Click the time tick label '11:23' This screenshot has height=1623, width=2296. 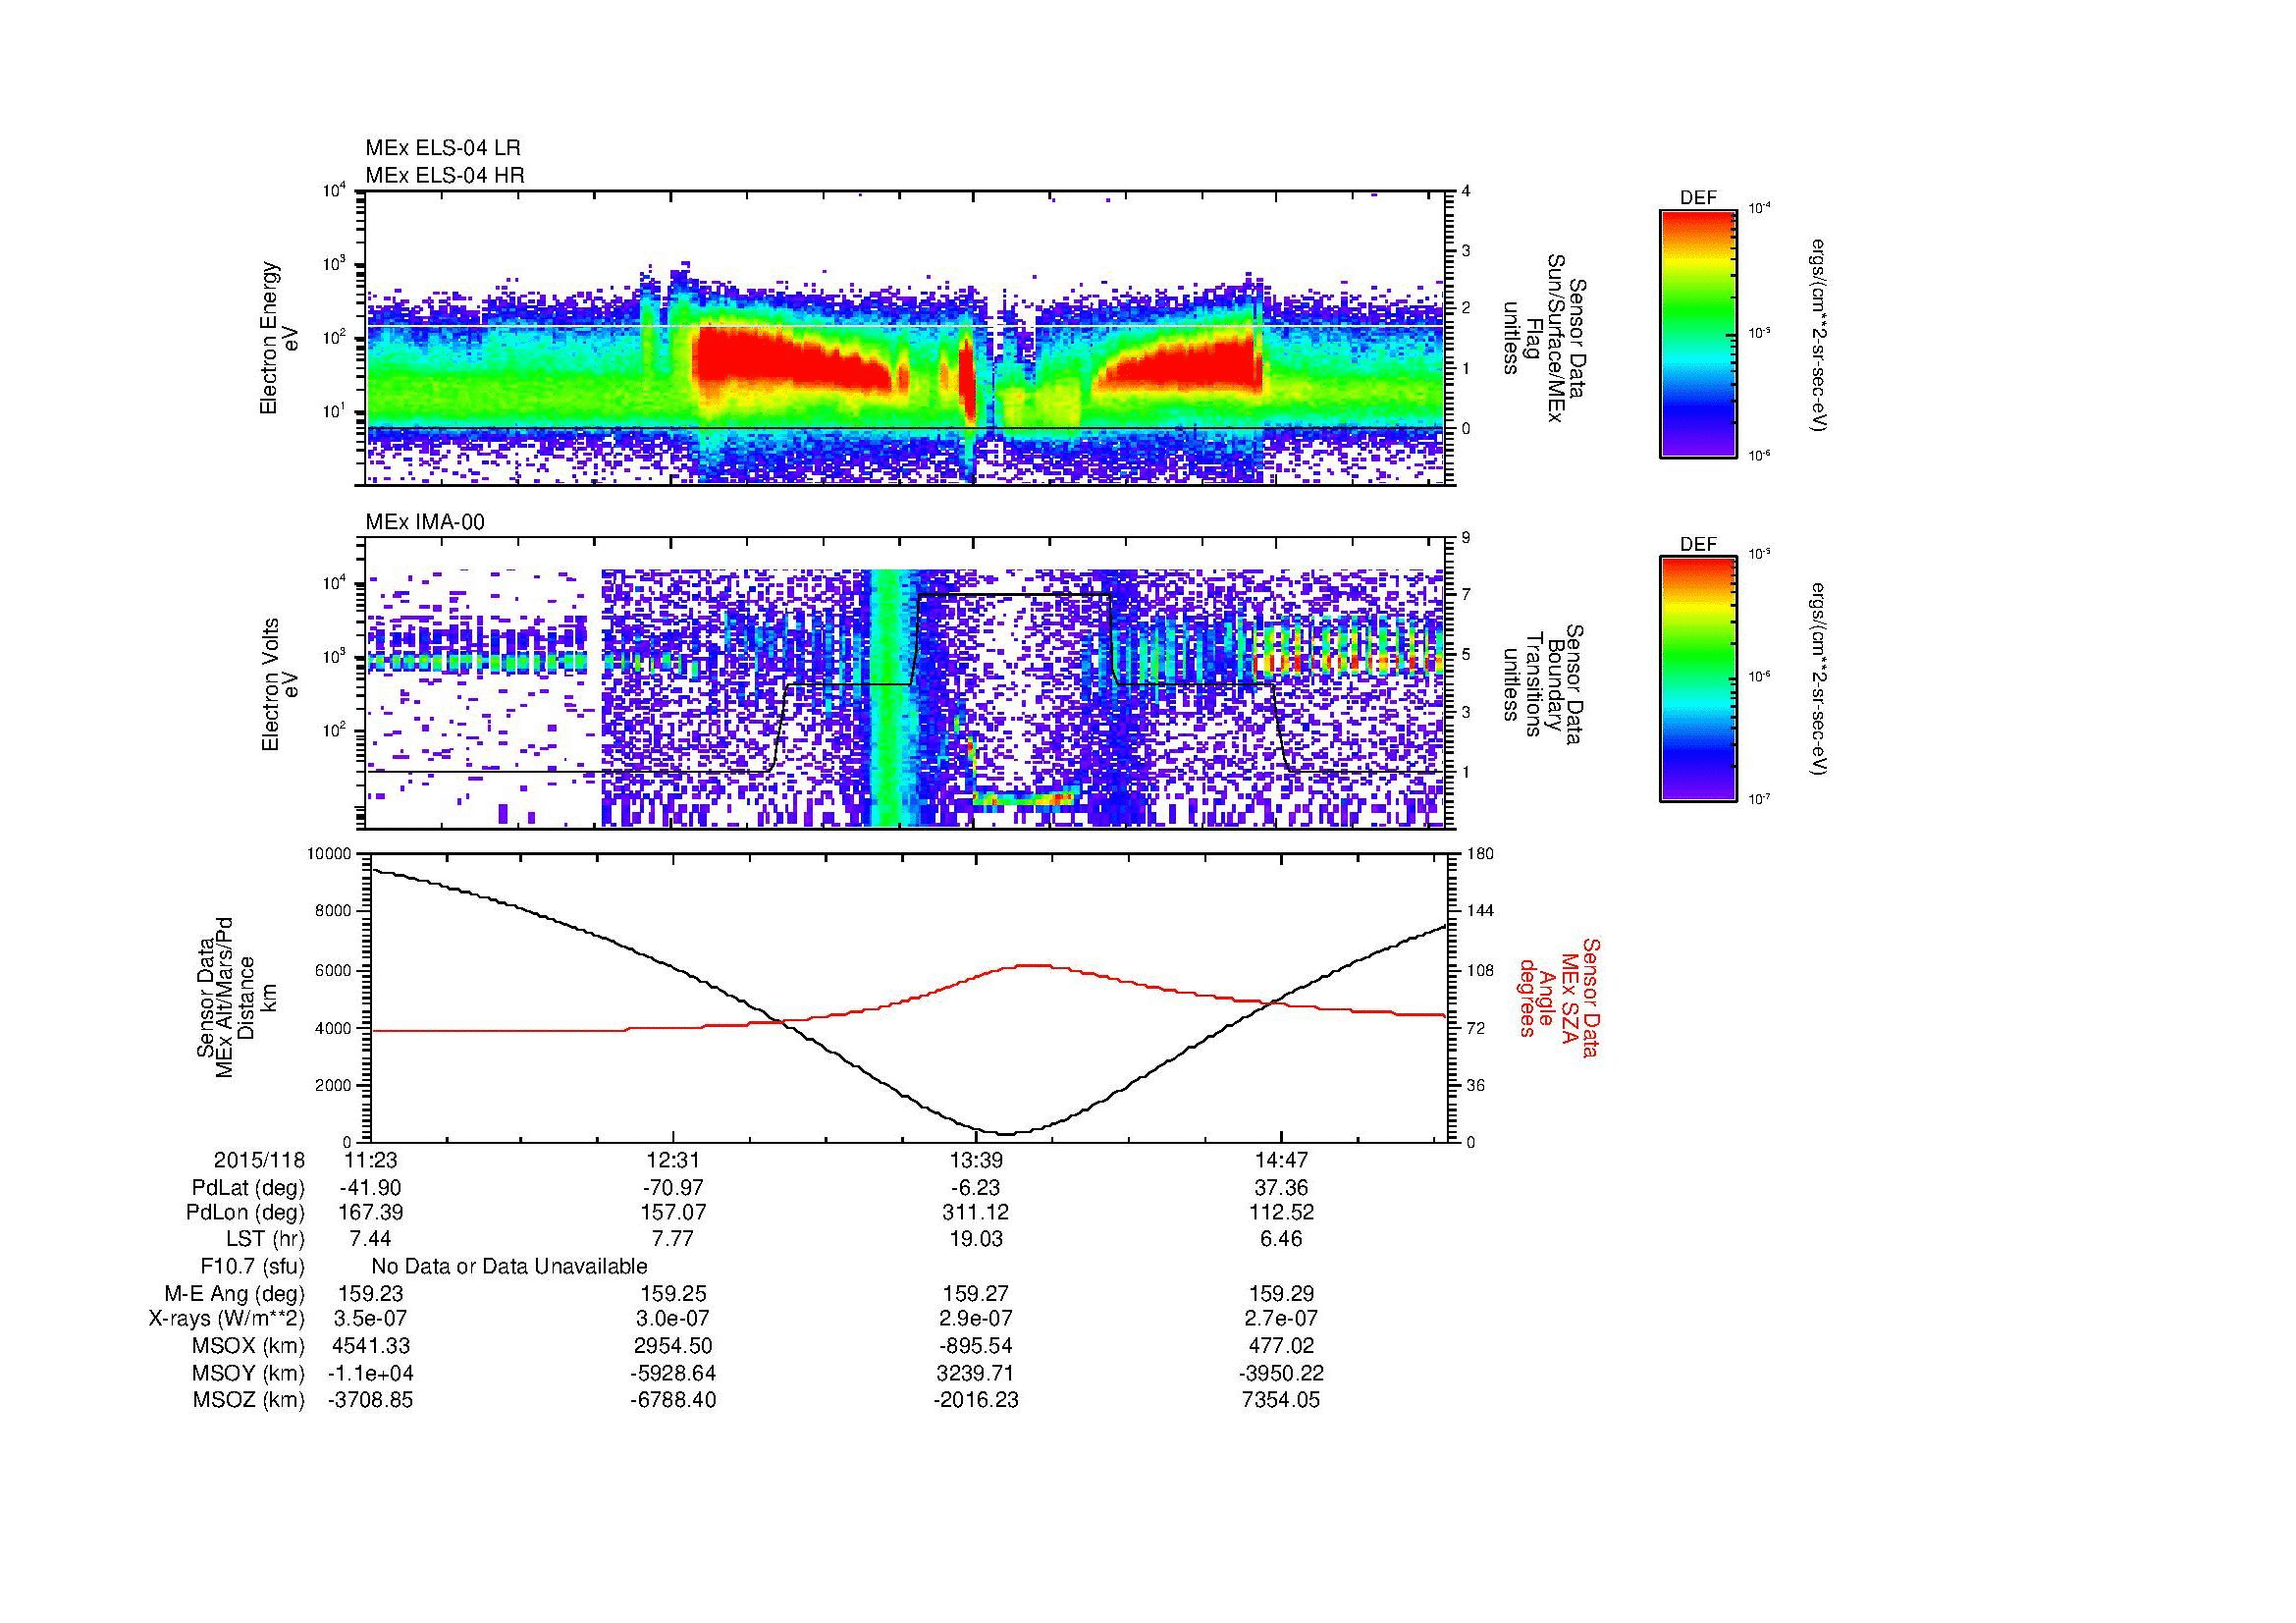click(370, 1160)
